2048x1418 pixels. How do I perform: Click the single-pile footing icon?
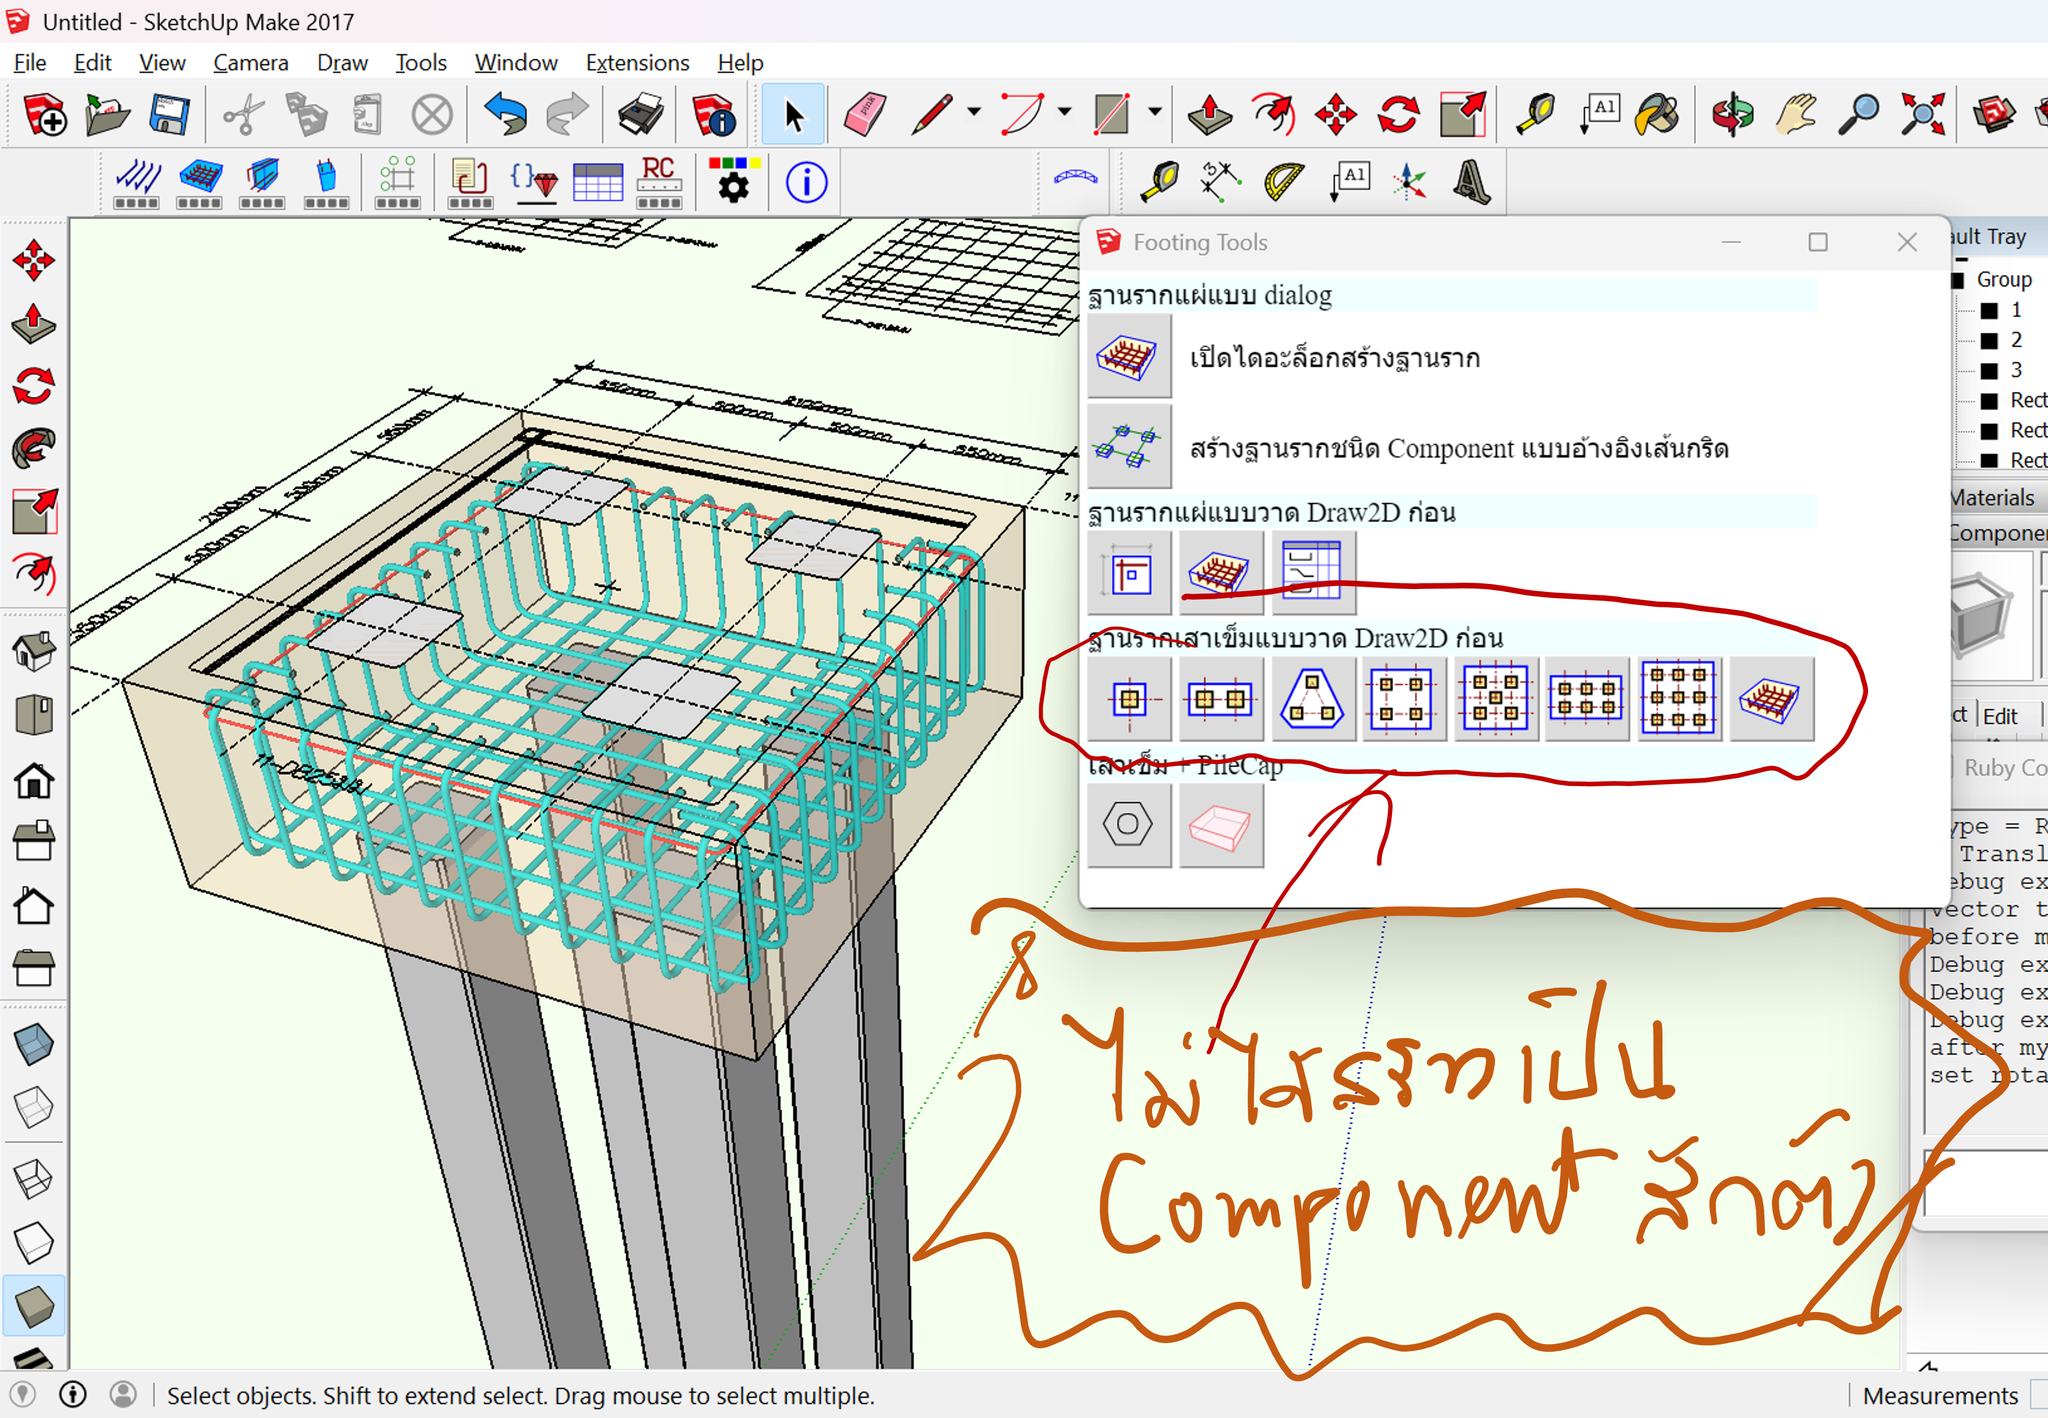(x=1129, y=699)
